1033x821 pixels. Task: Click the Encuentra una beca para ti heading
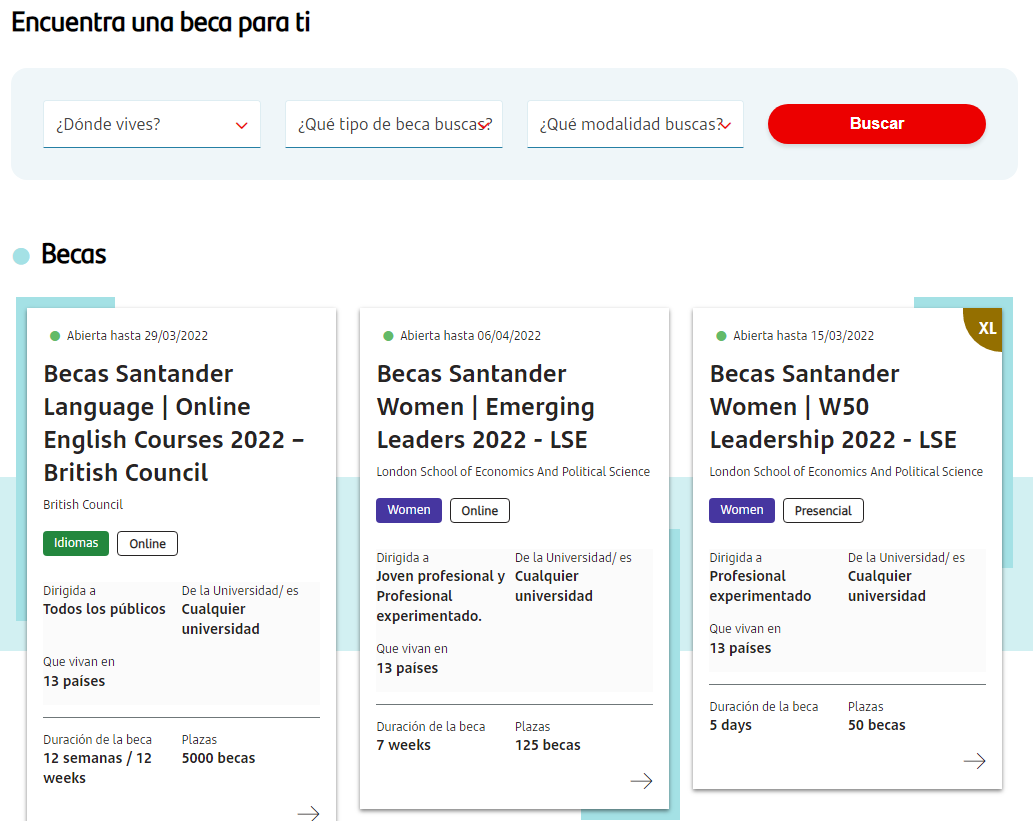161,22
